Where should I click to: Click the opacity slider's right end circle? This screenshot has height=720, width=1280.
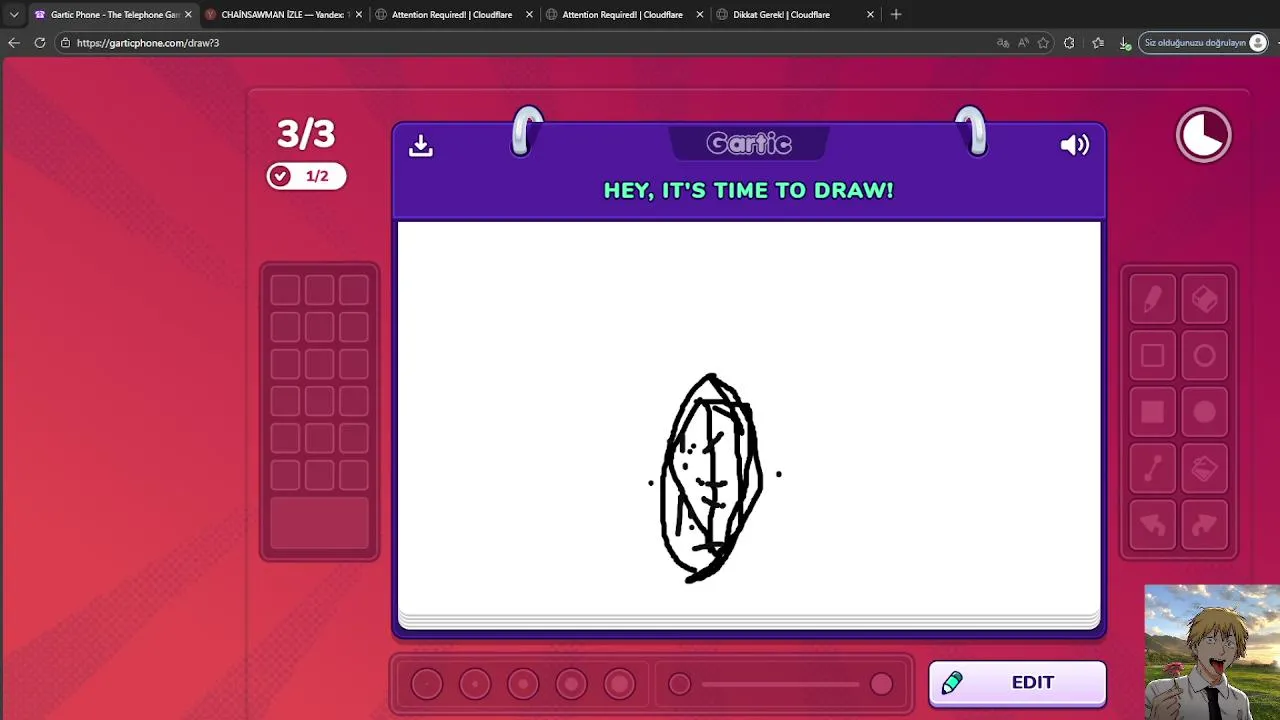tap(881, 684)
